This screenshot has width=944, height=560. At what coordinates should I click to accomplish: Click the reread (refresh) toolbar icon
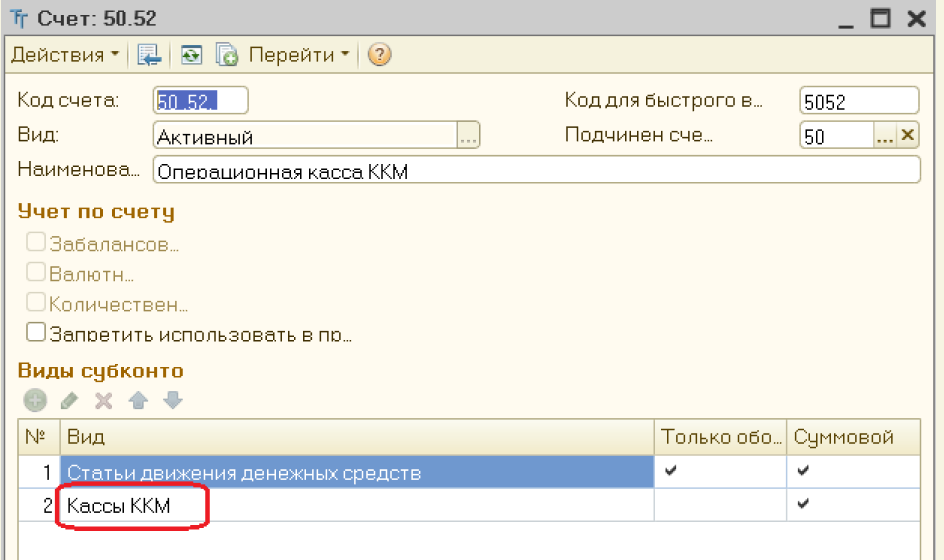(x=190, y=55)
